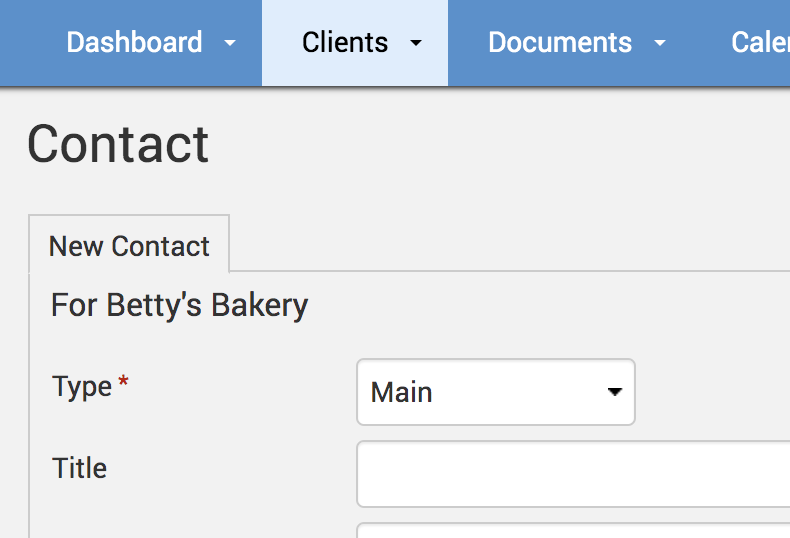This screenshot has width=790, height=538.
Task: Click the Type dropdown arrow
Action: coord(615,392)
